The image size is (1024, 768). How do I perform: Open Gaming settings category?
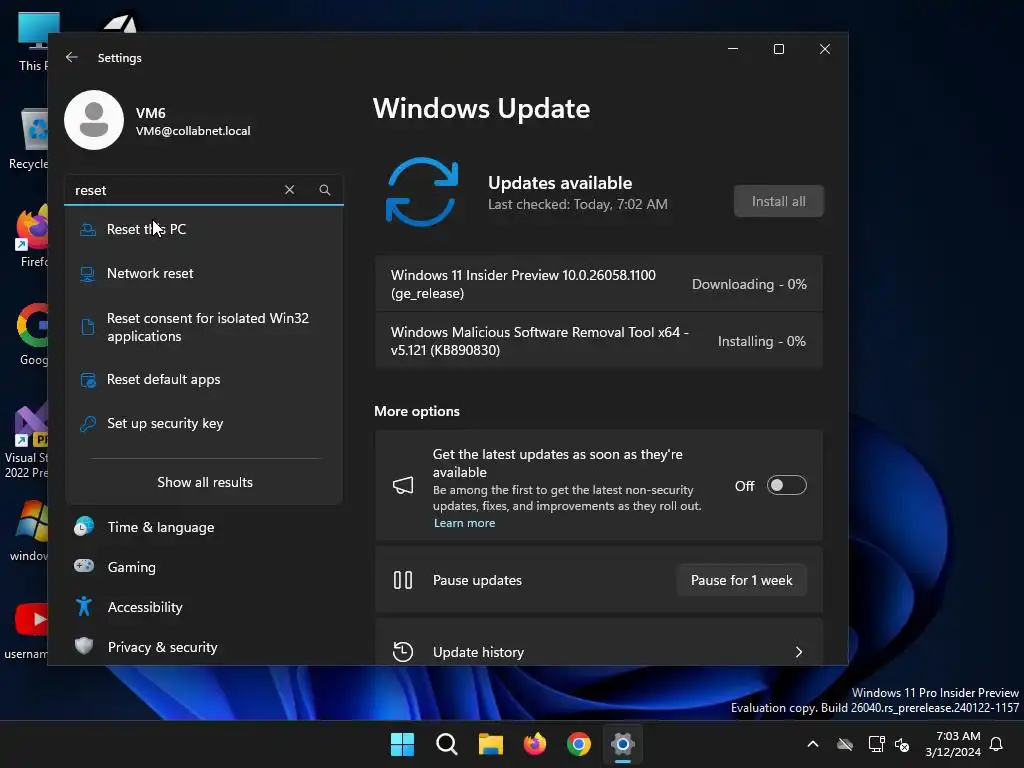click(x=204, y=566)
